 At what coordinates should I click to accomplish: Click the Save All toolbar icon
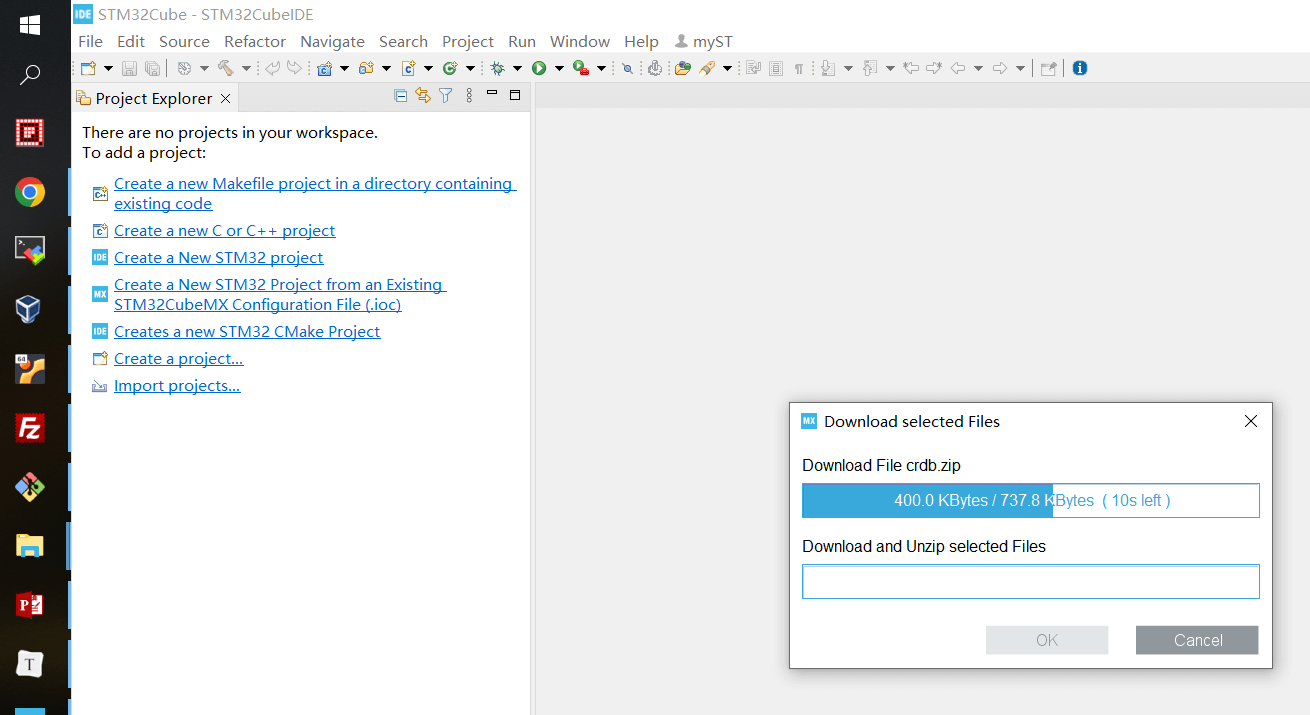[152, 68]
